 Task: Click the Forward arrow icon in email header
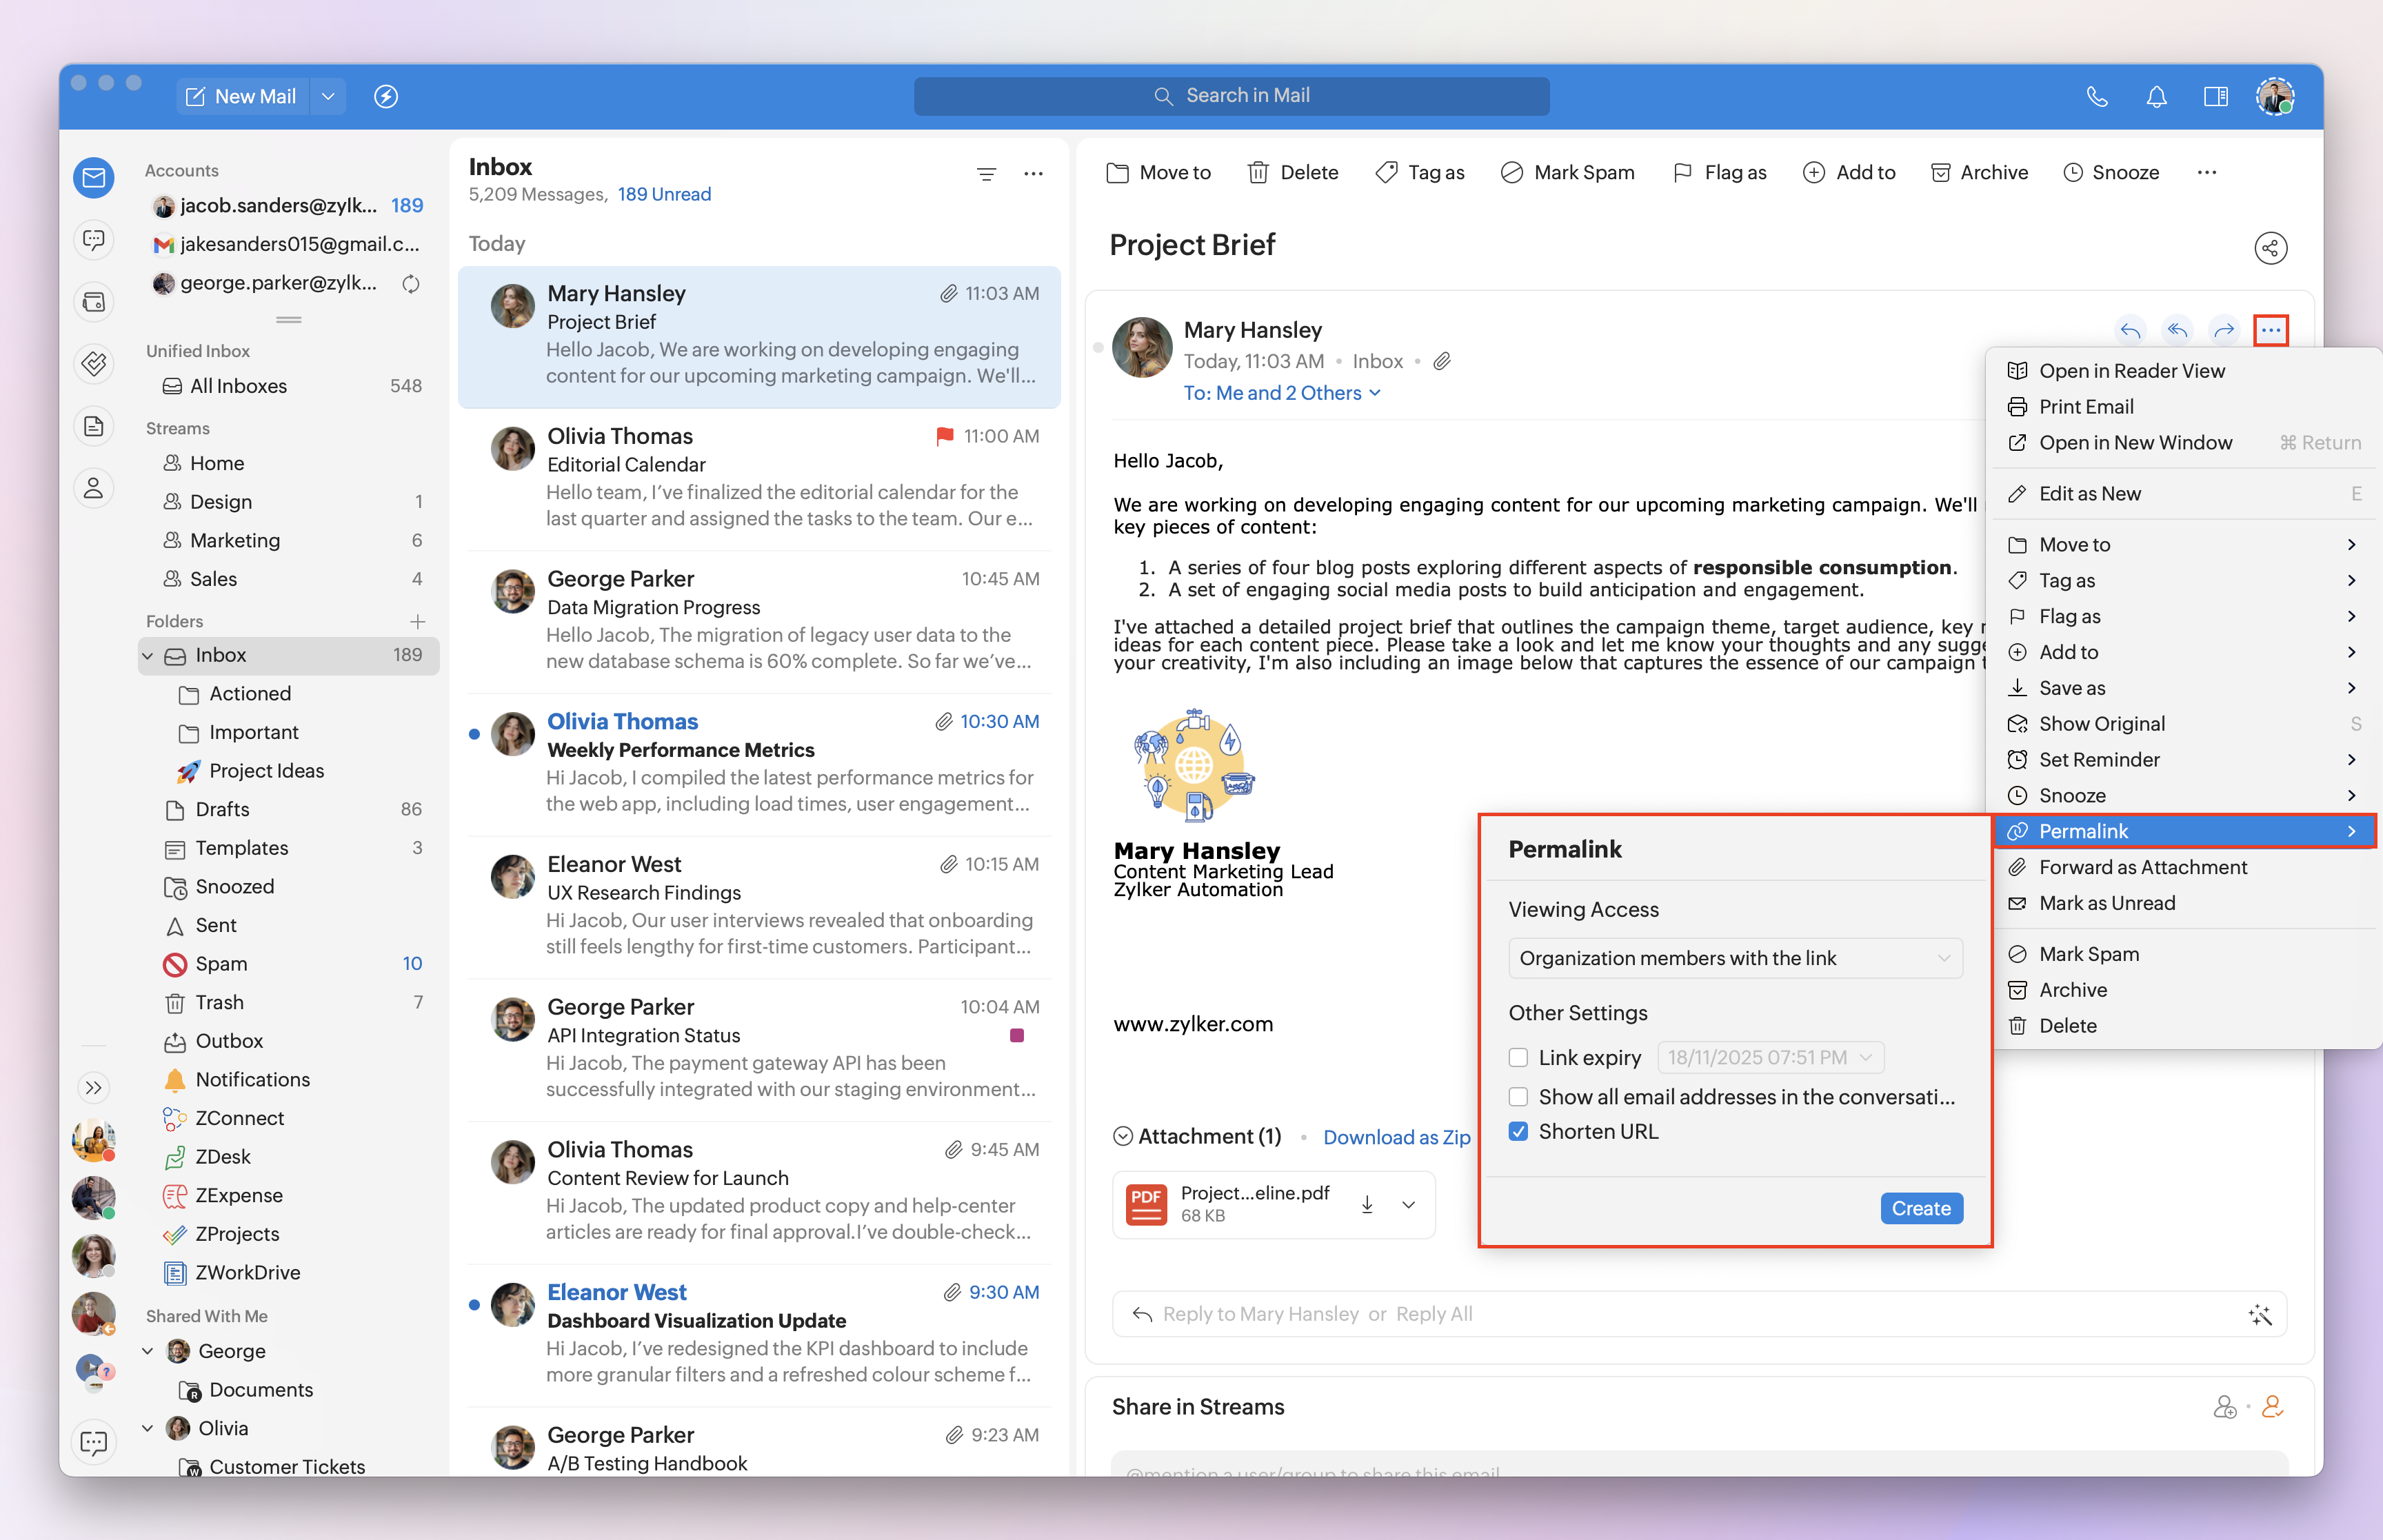(2224, 330)
